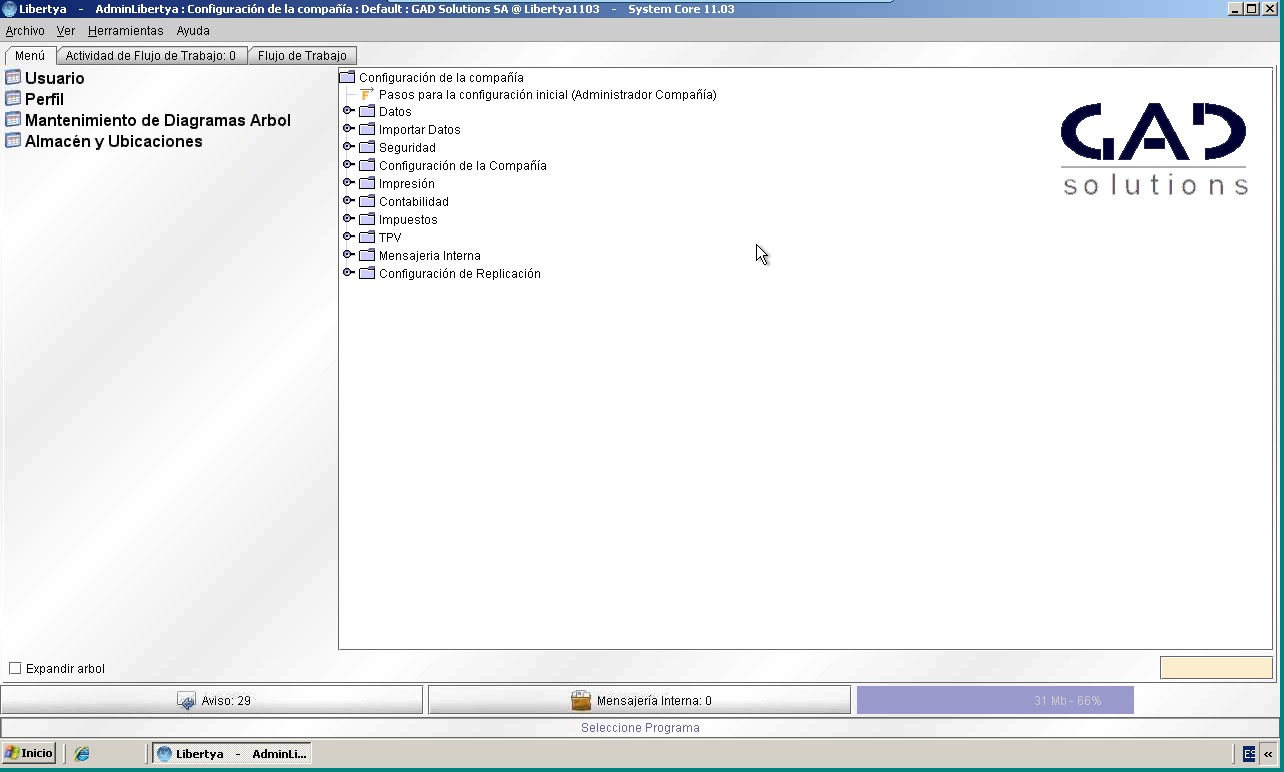Open Usuario shortcut label
This screenshot has height=772, width=1284.
[x=55, y=78]
